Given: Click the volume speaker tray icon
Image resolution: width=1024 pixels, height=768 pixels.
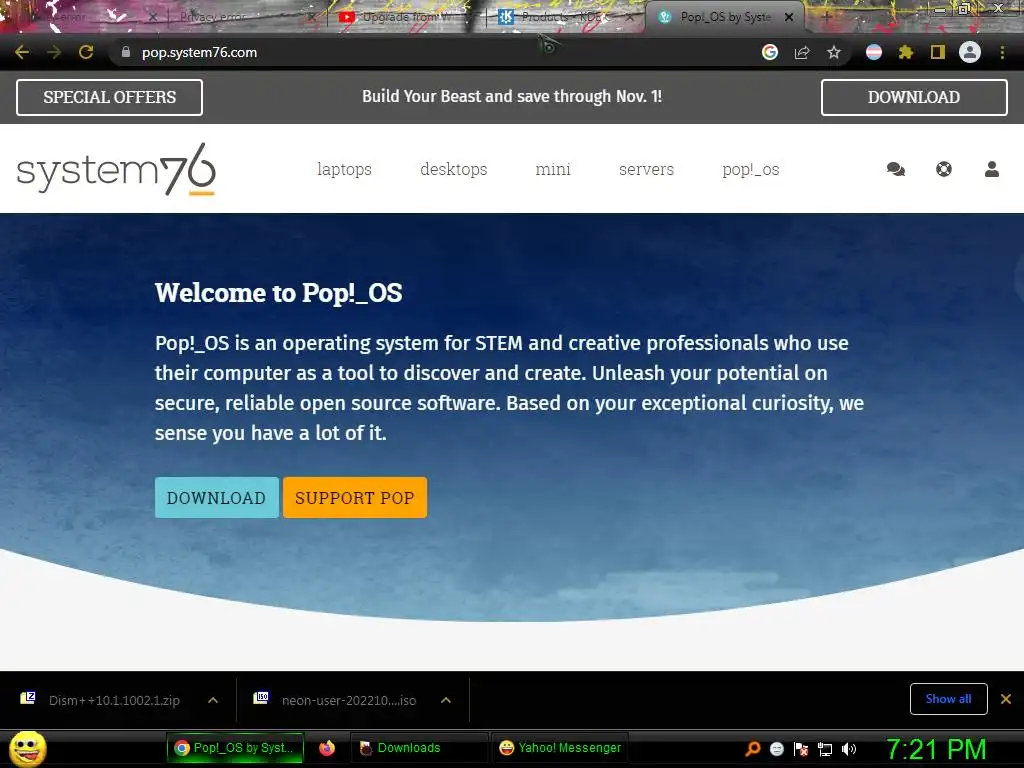Looking at the screenshot, I should click(x=849, y=749).
